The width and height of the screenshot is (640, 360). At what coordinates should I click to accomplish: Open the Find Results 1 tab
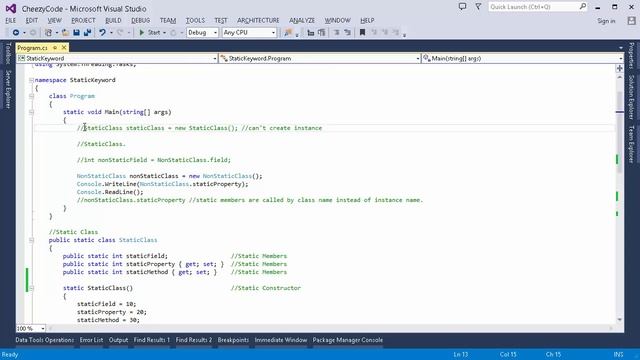click(152, 340)
